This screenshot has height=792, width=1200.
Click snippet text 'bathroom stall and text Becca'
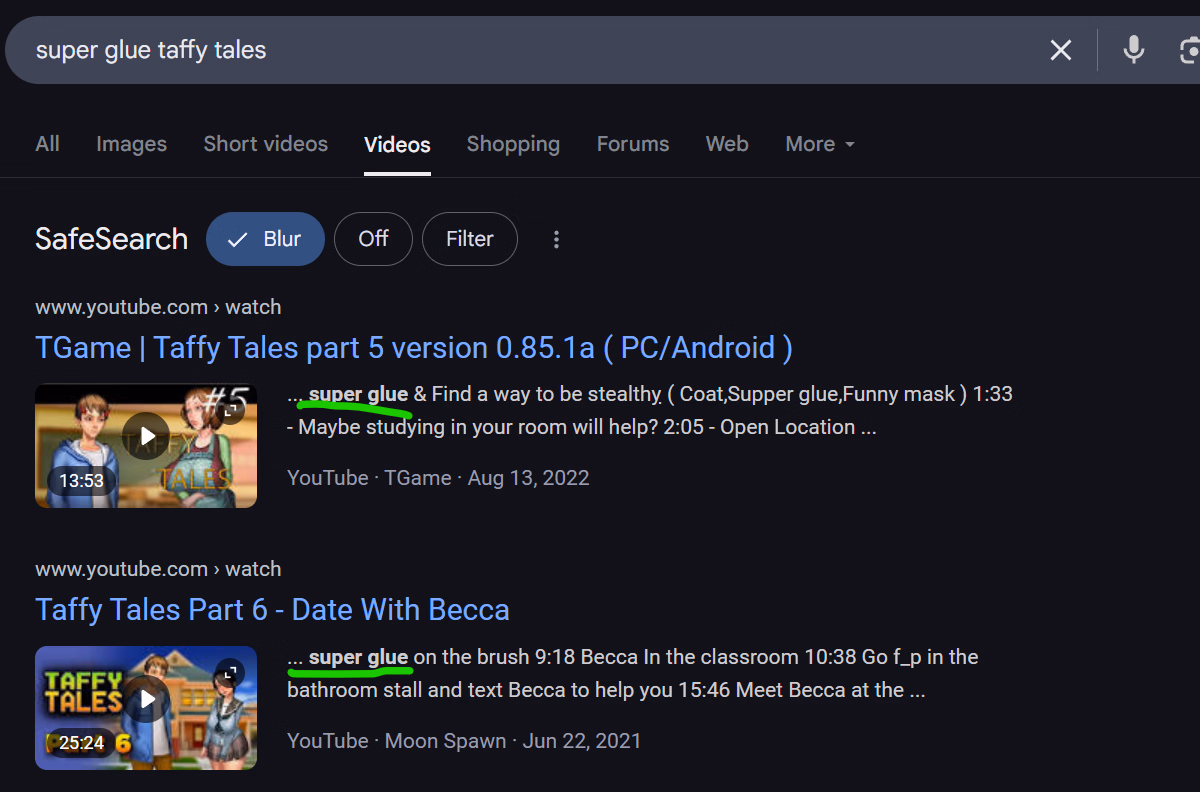(426, 690)
